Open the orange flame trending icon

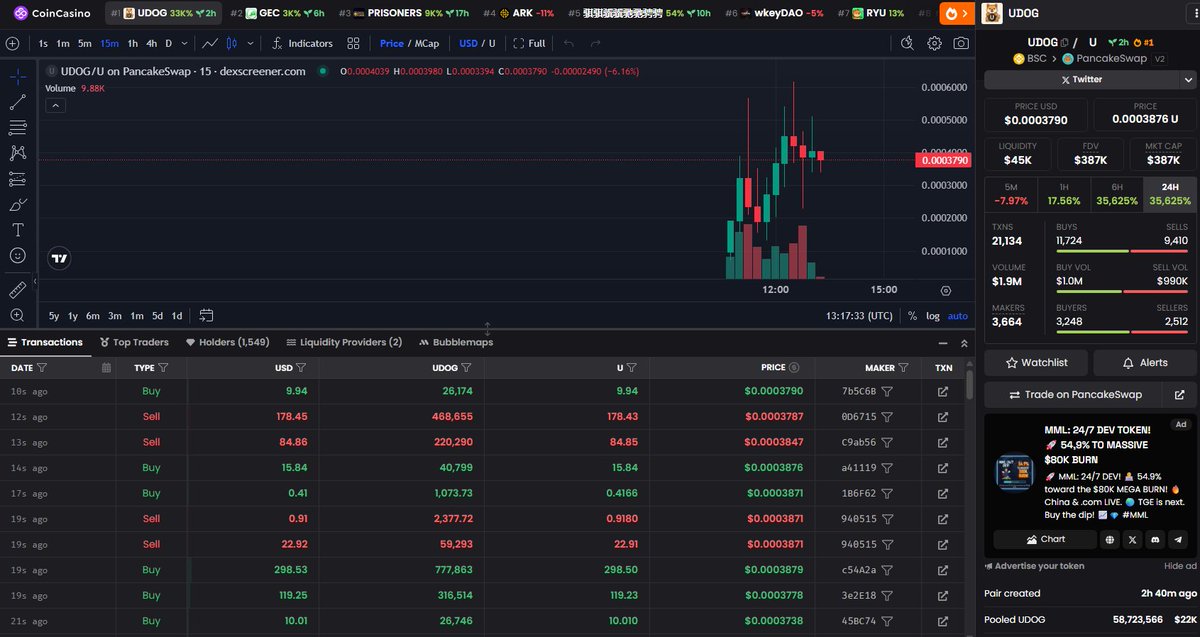pyautogui.click(x=957, y=13)
